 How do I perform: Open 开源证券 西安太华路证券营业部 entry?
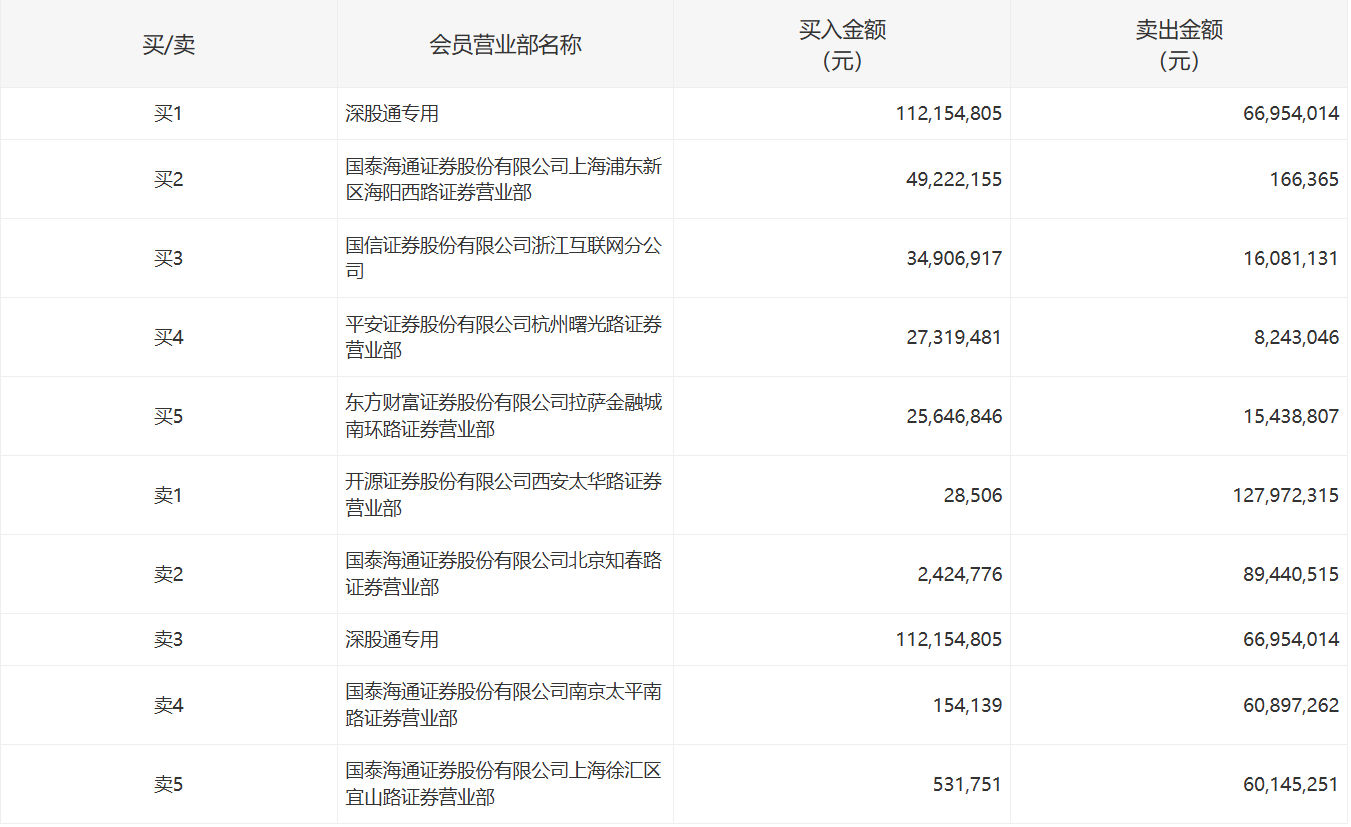tap(503, 496)
